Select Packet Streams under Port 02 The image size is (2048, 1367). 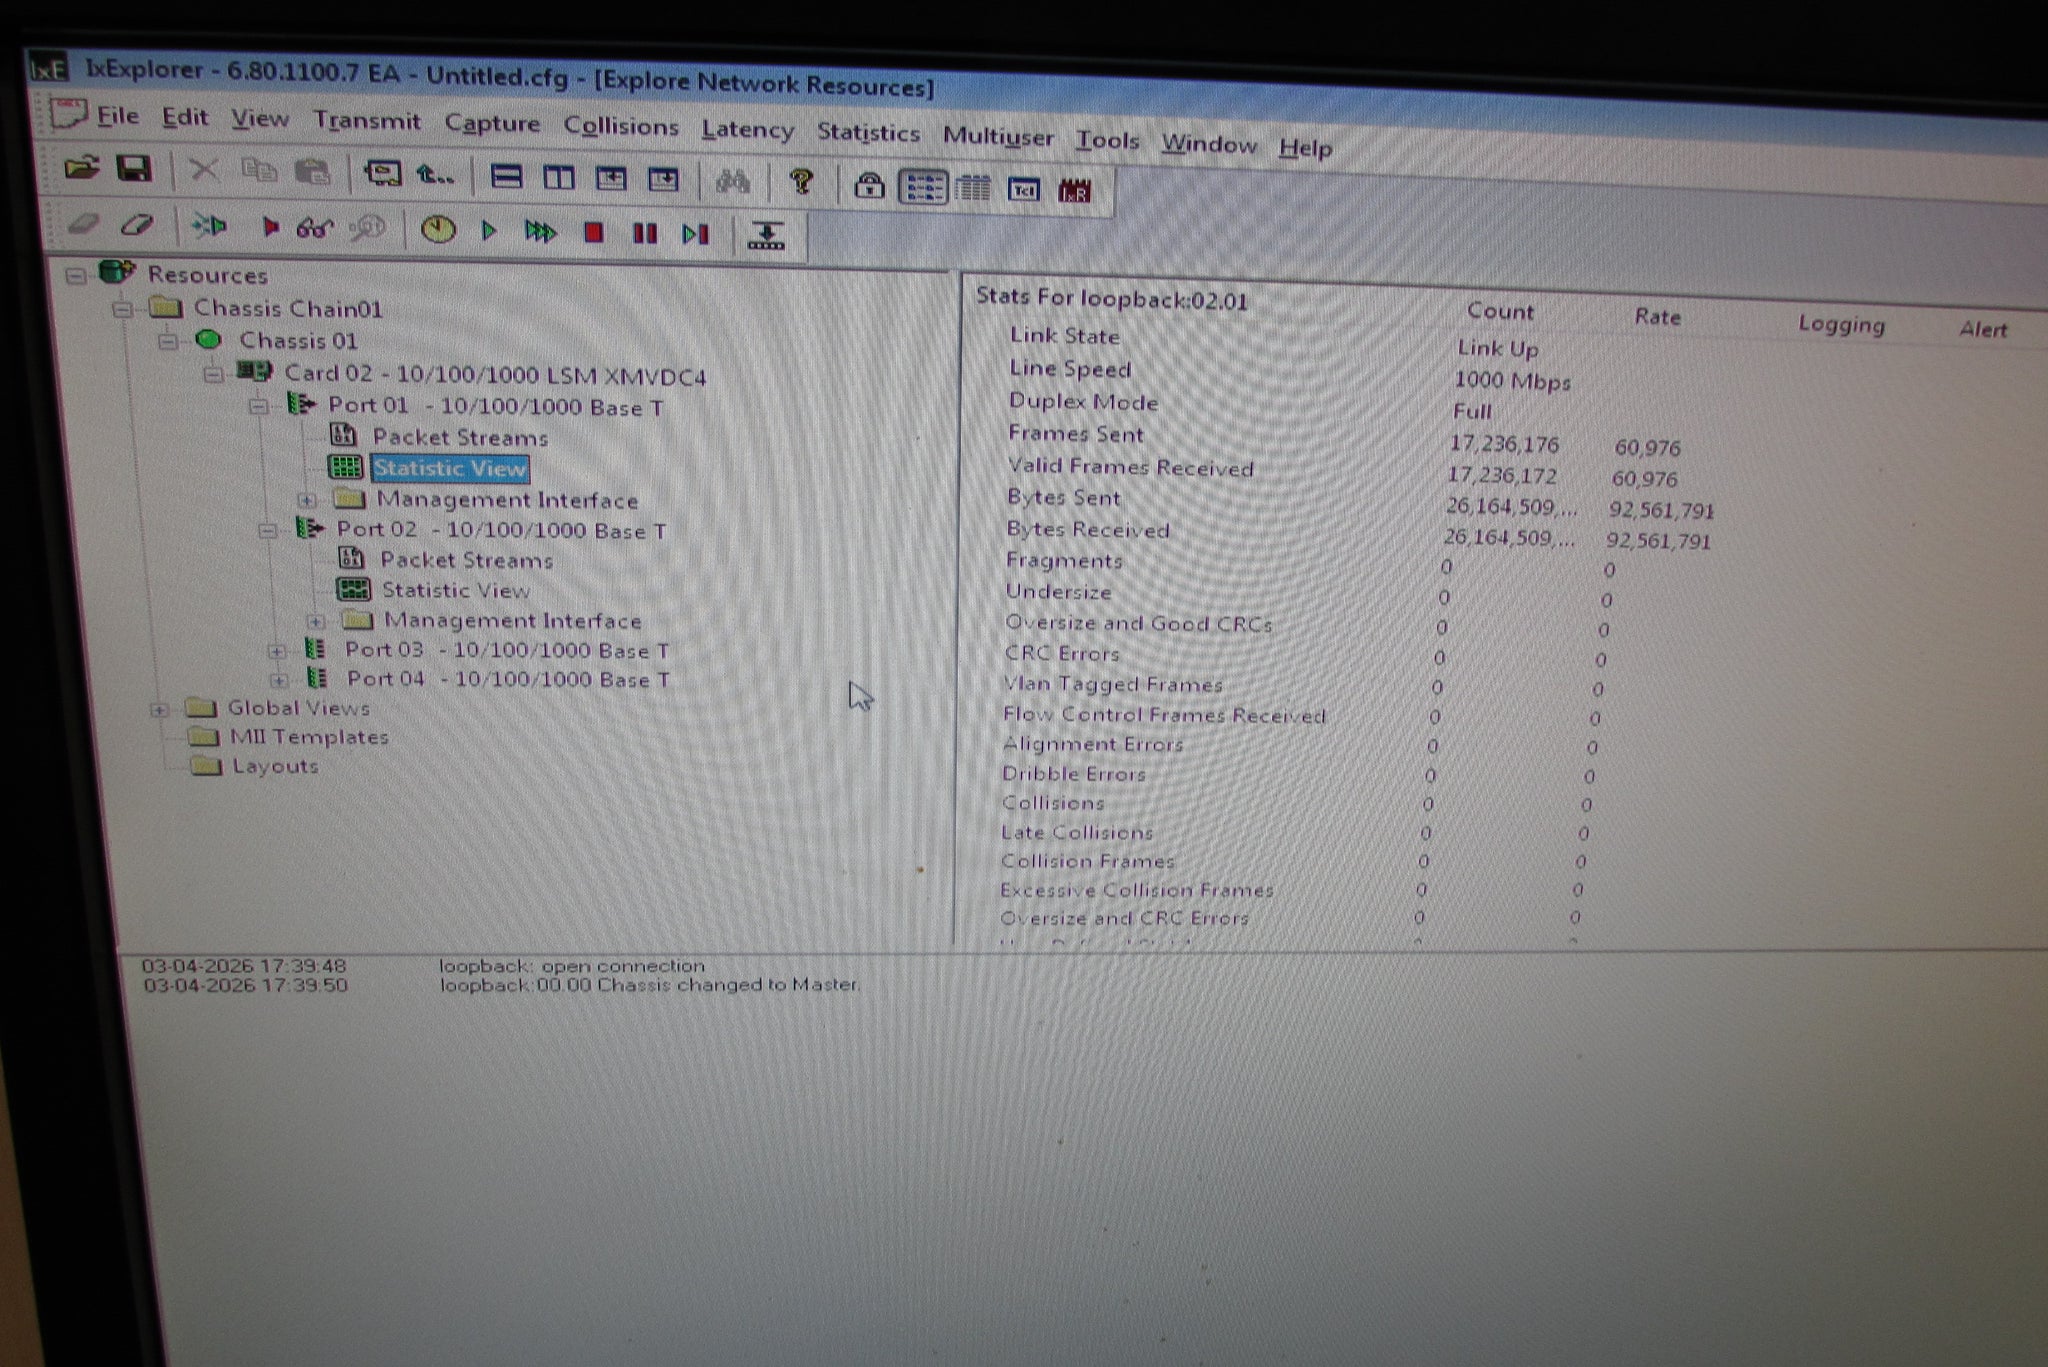(x=465, y=560)
